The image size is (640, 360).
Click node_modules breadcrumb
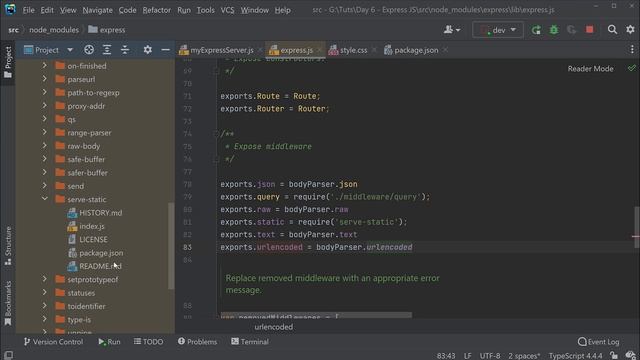pos(53,30)
